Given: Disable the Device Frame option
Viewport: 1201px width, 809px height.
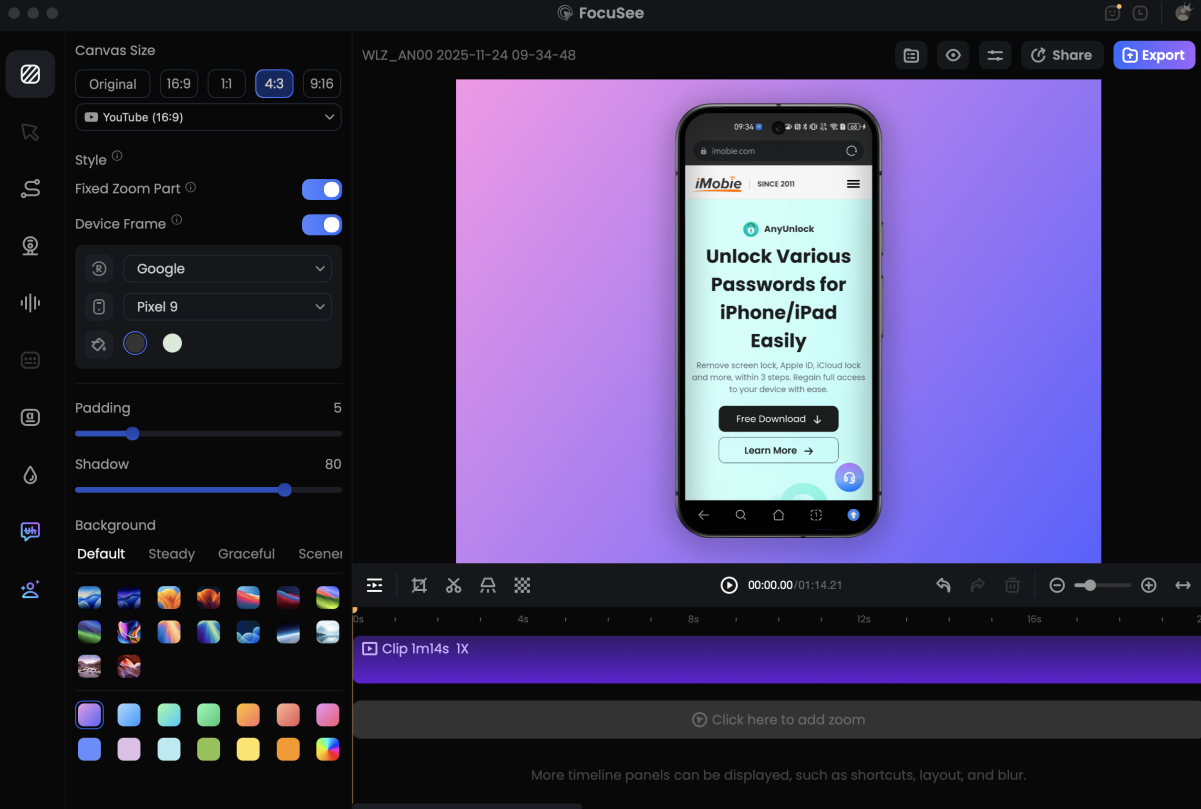Looking at the screenshot, I should [x=321, y=224].
